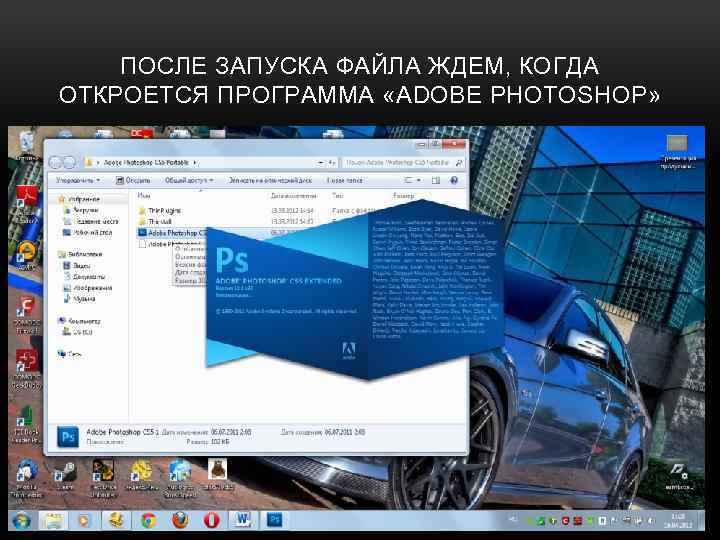Sort files by Дата изменения column header

coord(293,196)
